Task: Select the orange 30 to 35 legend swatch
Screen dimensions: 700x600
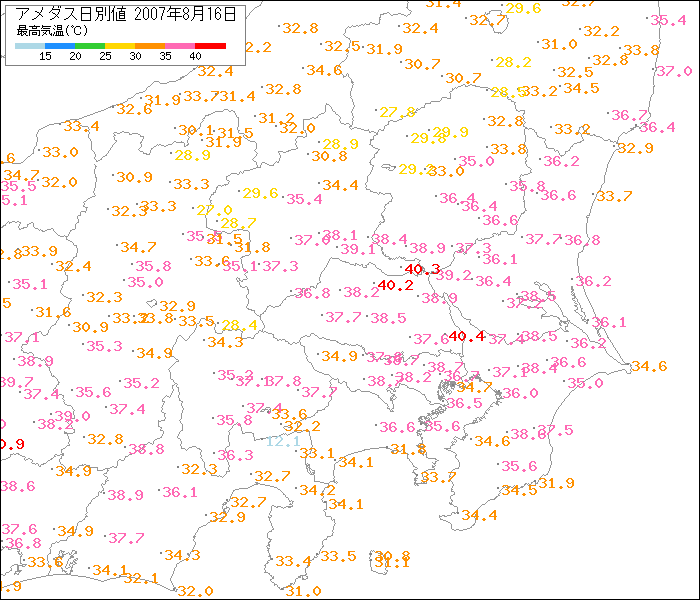Action: (150, 45)
